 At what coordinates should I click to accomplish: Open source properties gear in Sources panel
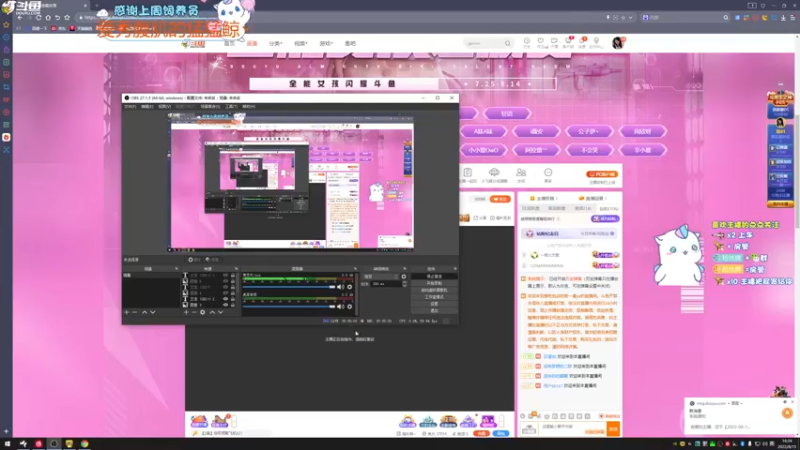(203, 312)
